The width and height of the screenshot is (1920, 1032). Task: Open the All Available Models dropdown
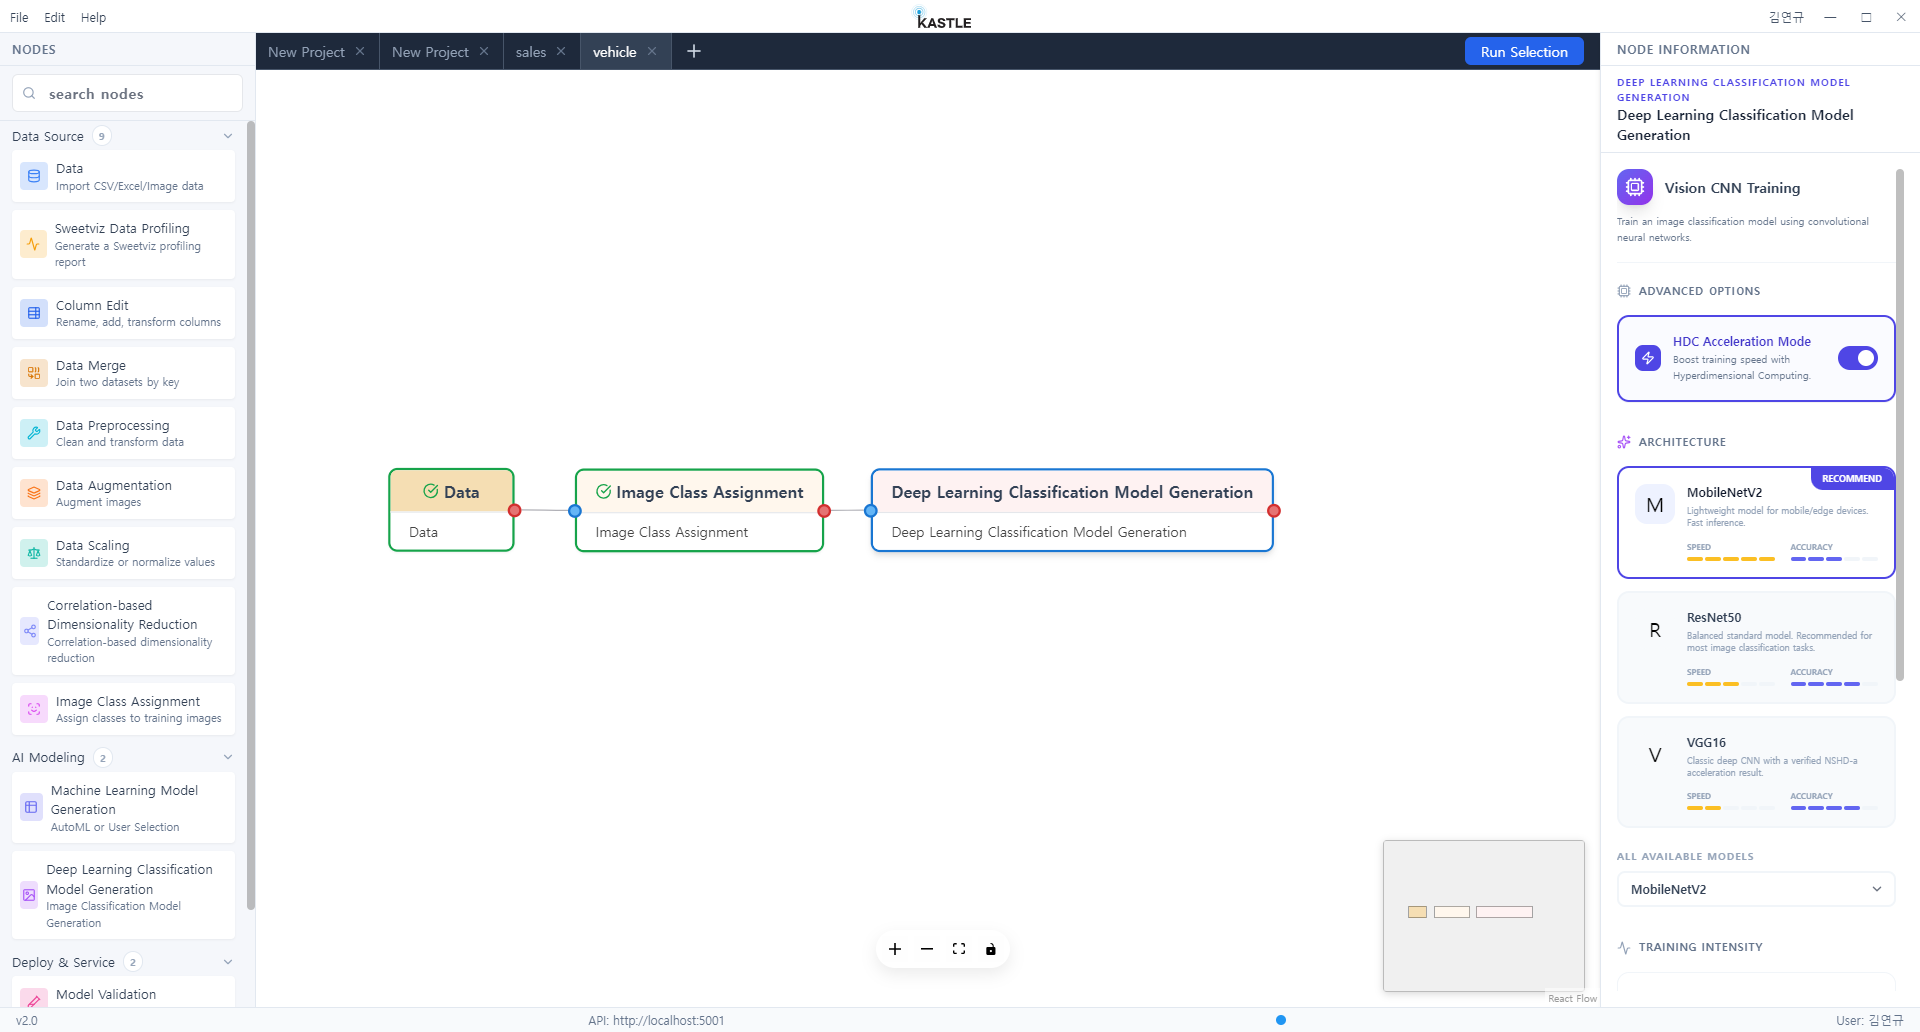point(1756,889)
